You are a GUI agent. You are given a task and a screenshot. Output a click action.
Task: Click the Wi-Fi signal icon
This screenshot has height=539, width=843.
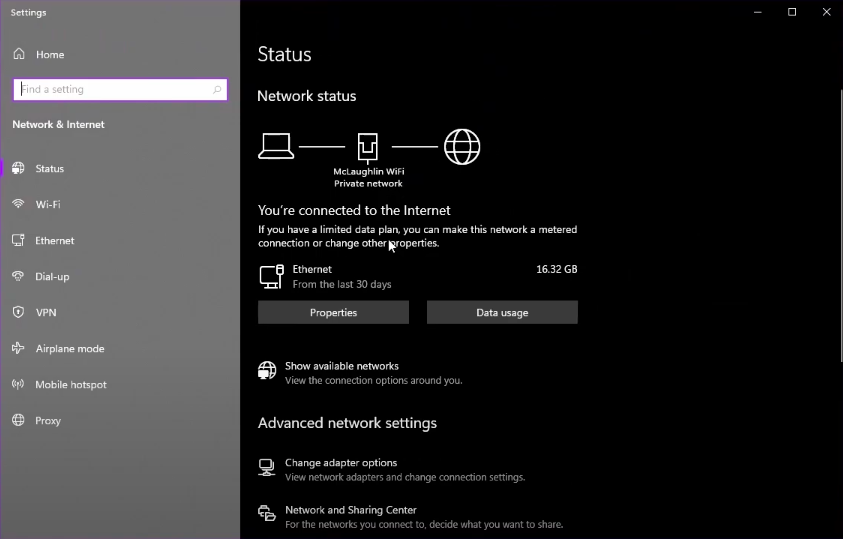pyautogui.click(x=18, y=204)
